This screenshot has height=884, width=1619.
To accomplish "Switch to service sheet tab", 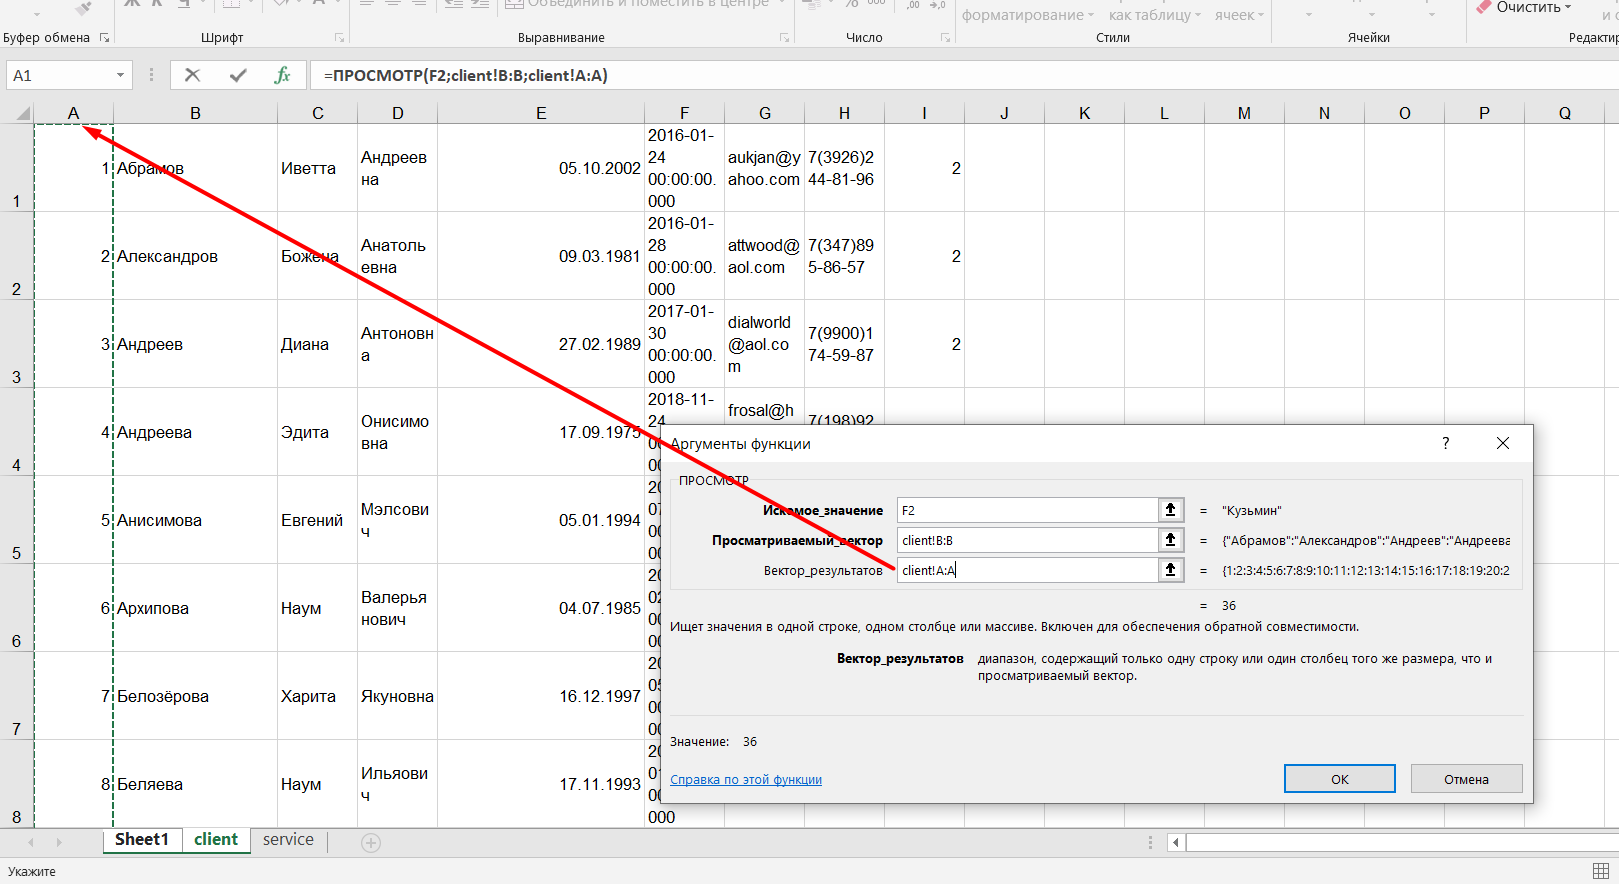I will (x=288, y=840).
